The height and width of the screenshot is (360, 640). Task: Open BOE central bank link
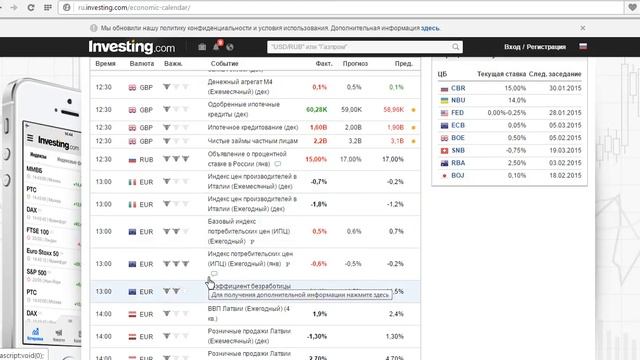point(458,138)
